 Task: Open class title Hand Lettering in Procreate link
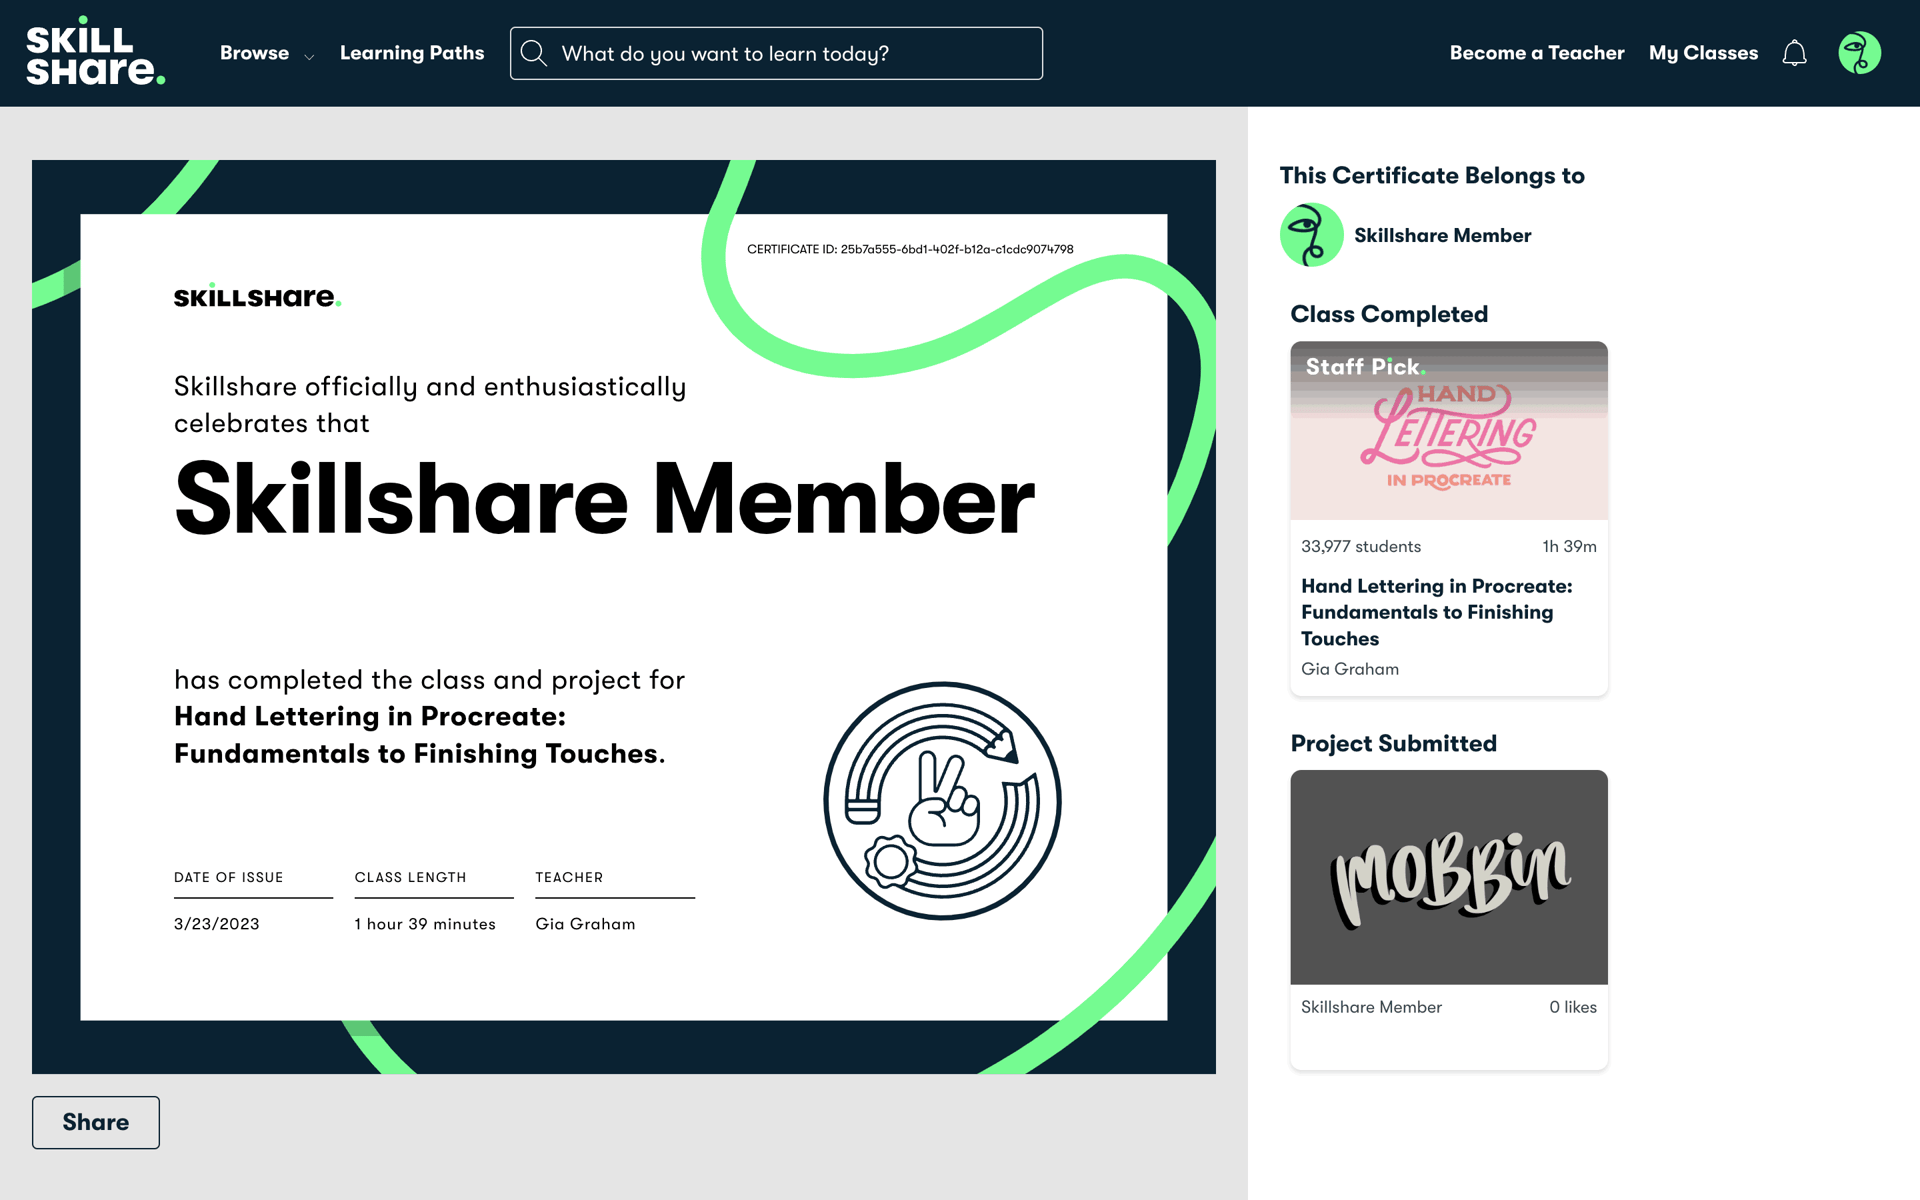coord(1437,612)
